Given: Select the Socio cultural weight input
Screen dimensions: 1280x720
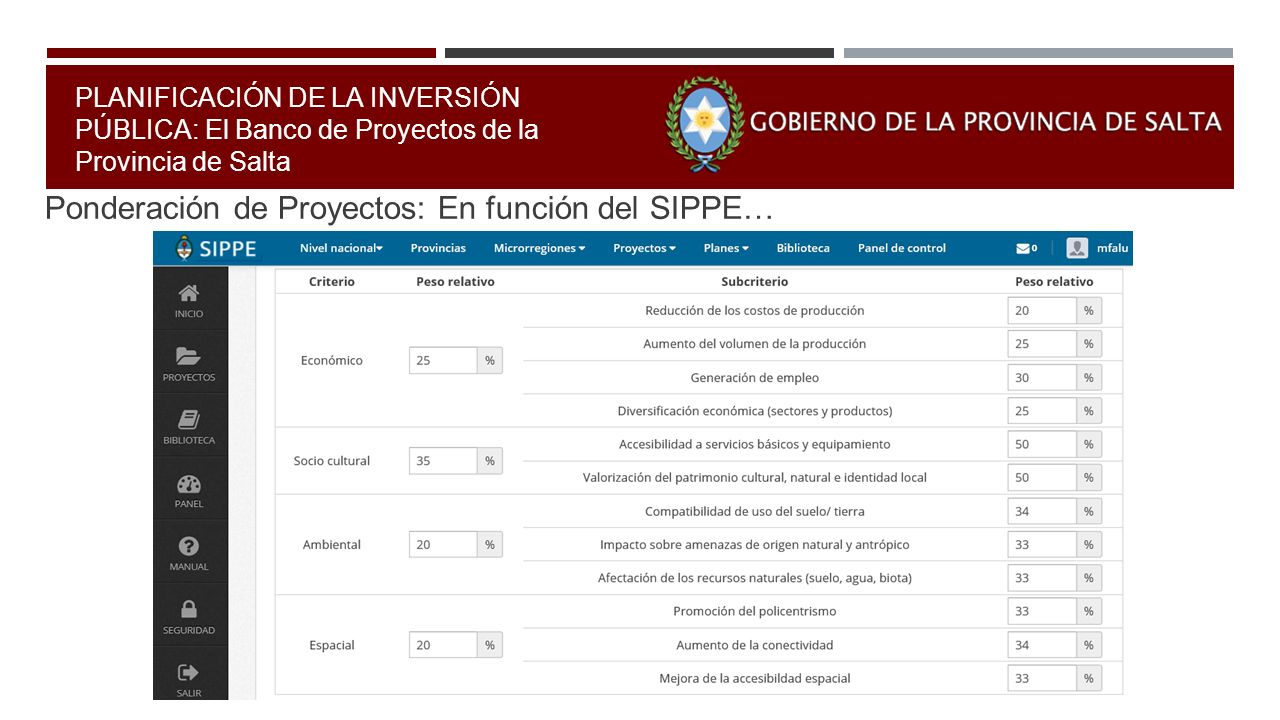Looking at the screenshot, I should click(443, 461).
